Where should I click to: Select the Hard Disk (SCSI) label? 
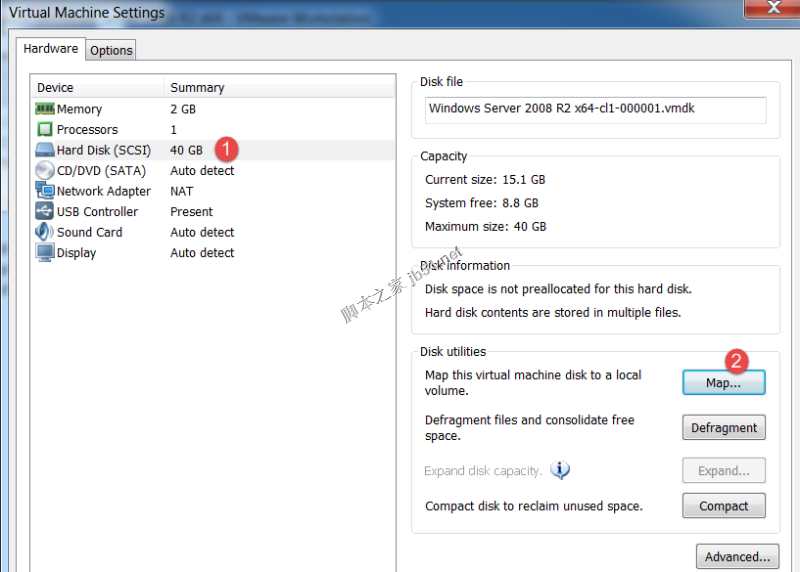click(104, 150)
